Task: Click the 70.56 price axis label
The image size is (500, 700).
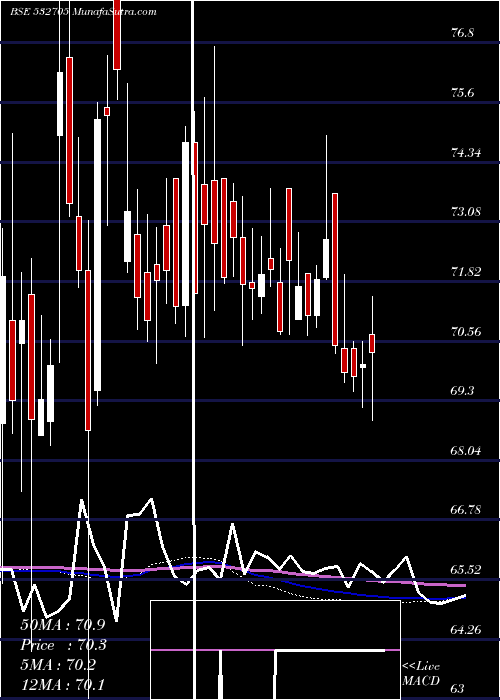Action: (x=466, y=331)
